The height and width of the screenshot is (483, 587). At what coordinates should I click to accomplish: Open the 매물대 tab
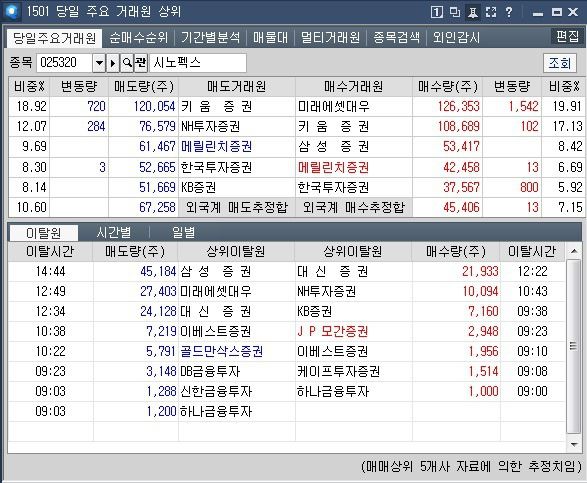point(270,38)
